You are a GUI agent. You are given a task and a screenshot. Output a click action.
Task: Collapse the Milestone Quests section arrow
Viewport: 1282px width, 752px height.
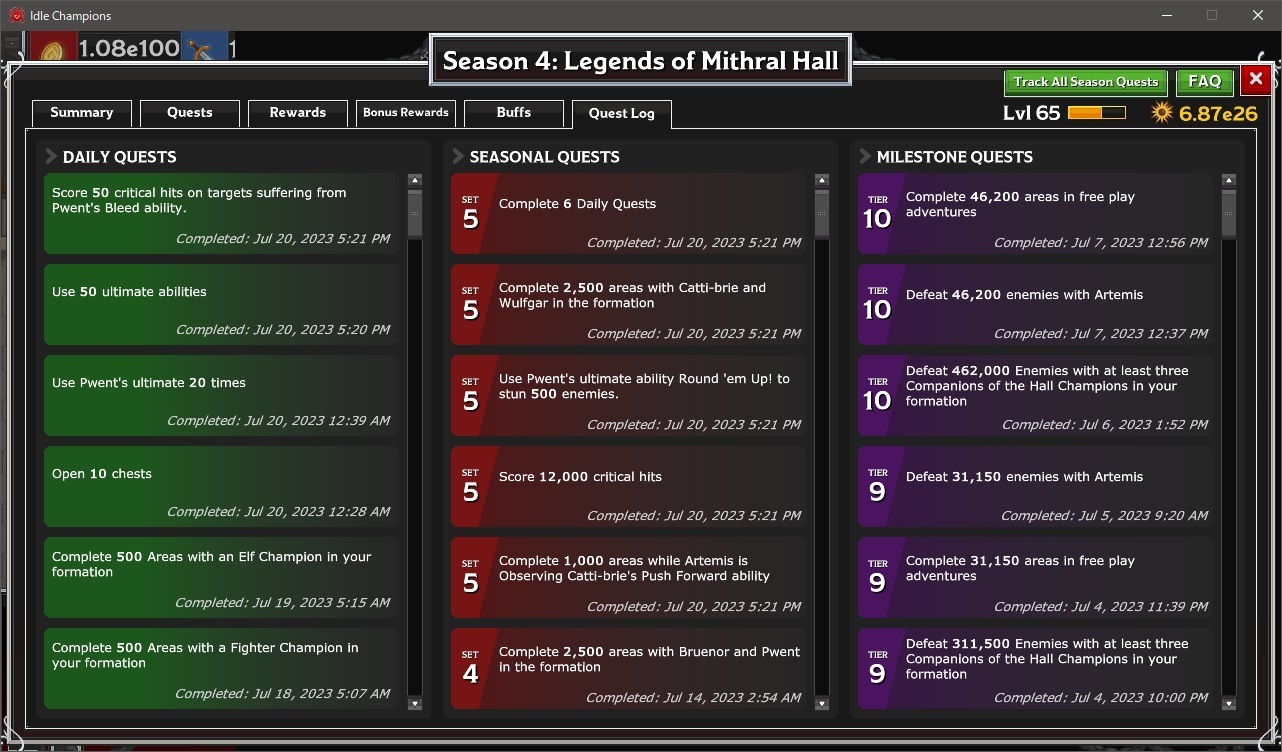point(865,156)
